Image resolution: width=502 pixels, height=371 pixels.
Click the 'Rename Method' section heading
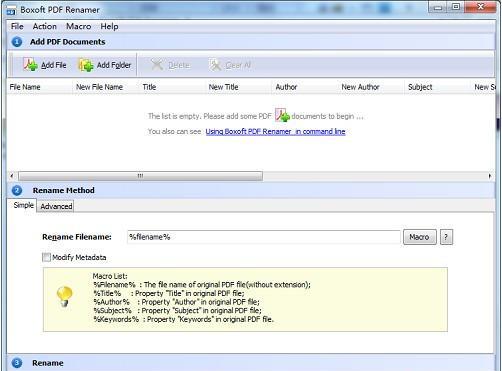point(63,190)
